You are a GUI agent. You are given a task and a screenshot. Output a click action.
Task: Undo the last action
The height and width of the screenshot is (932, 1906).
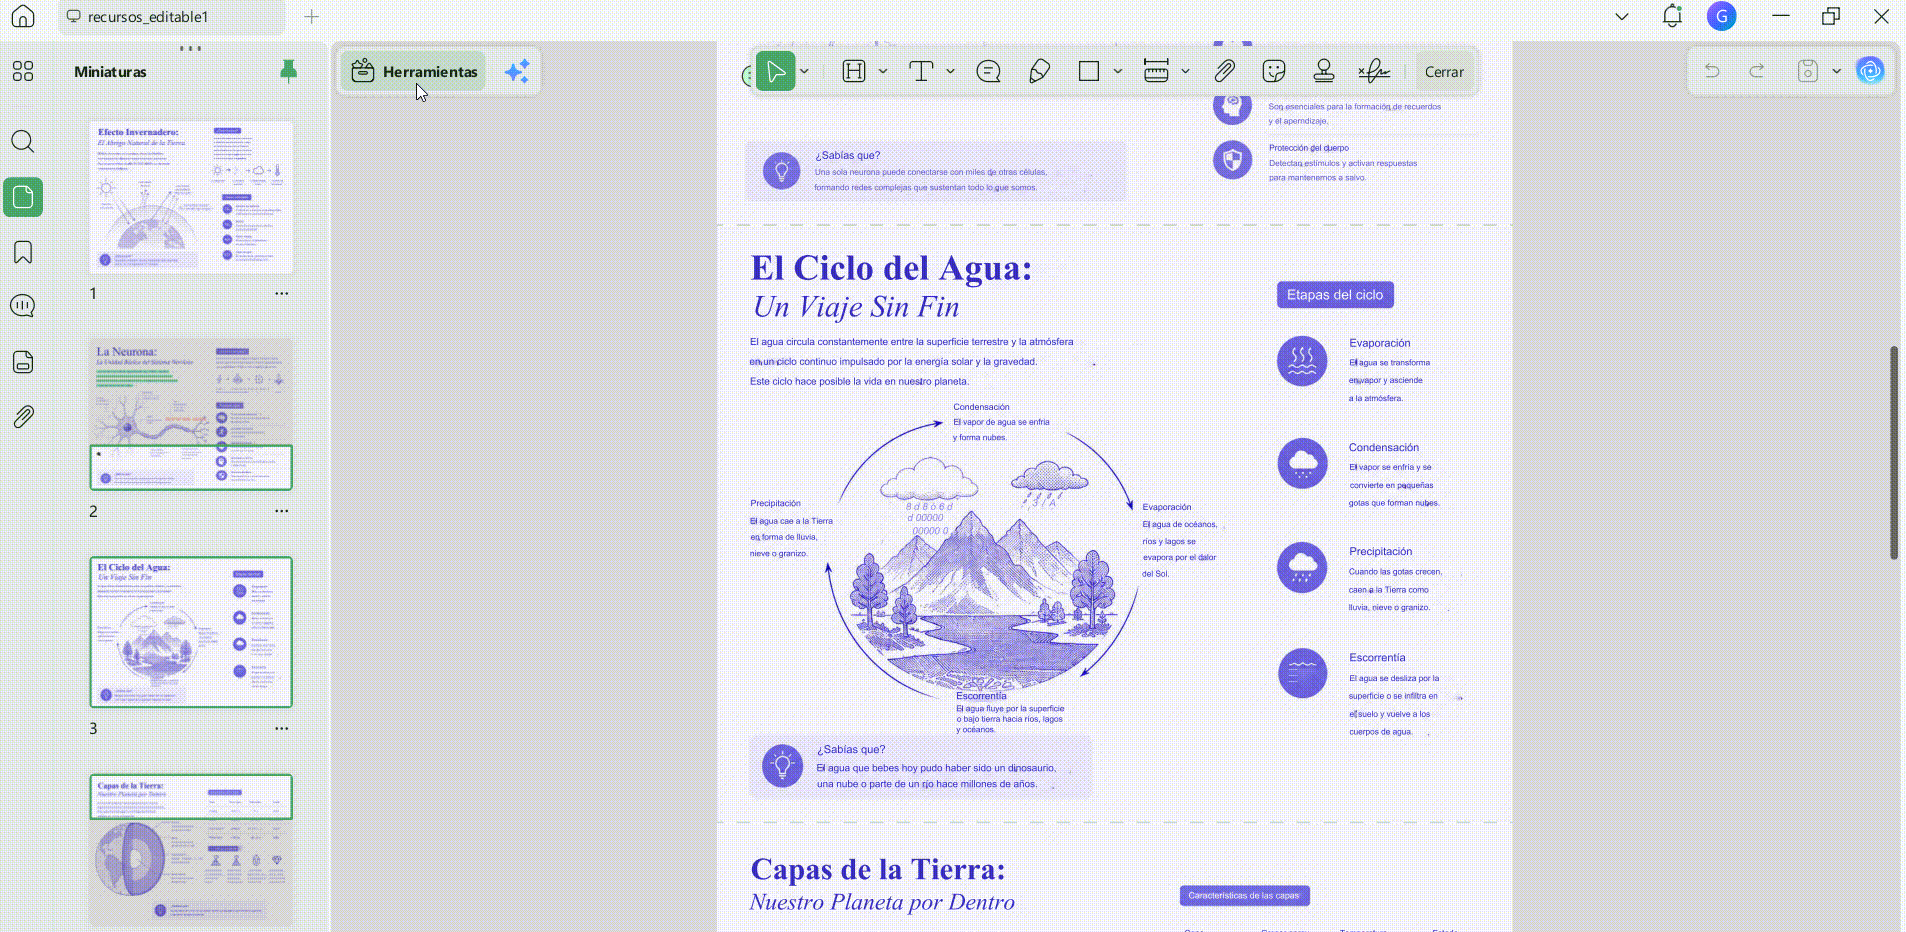pos(1712,71)
